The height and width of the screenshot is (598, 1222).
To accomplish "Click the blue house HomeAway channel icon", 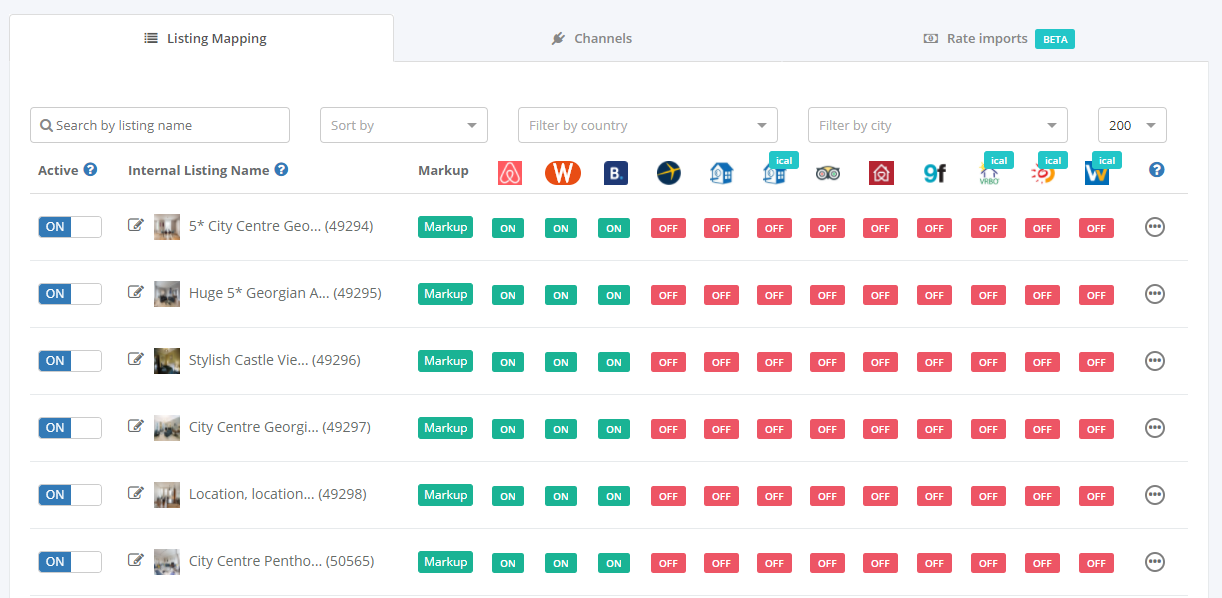I will (x=722, y=173).
